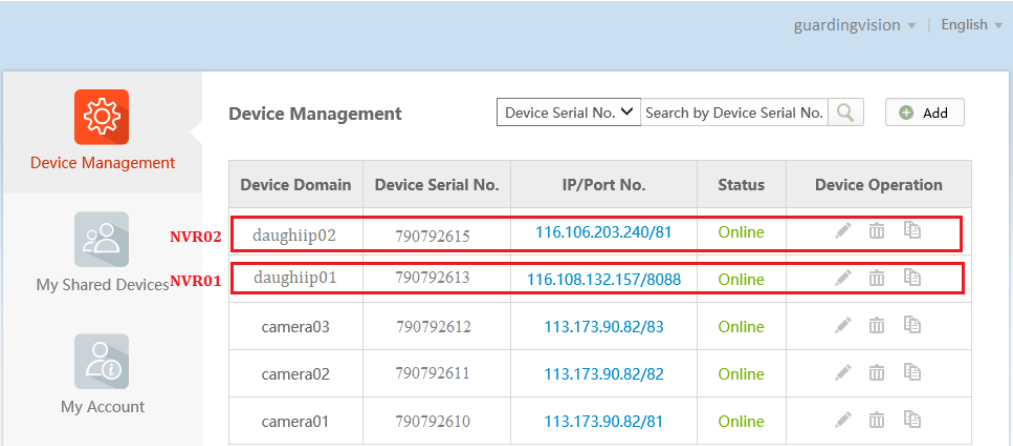Delete the camera03 device
The height and width of the screenshot is (446, 1013).
pos(877,325)
